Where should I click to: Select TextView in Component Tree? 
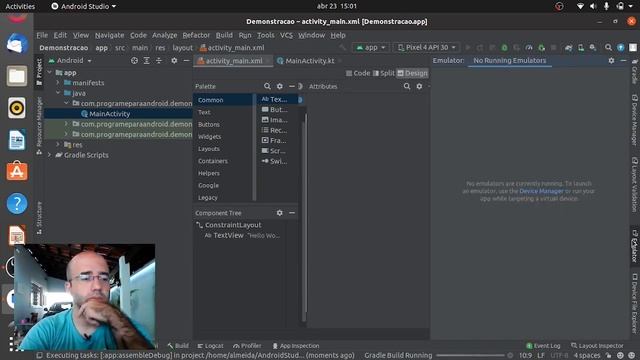pos(228,236)
